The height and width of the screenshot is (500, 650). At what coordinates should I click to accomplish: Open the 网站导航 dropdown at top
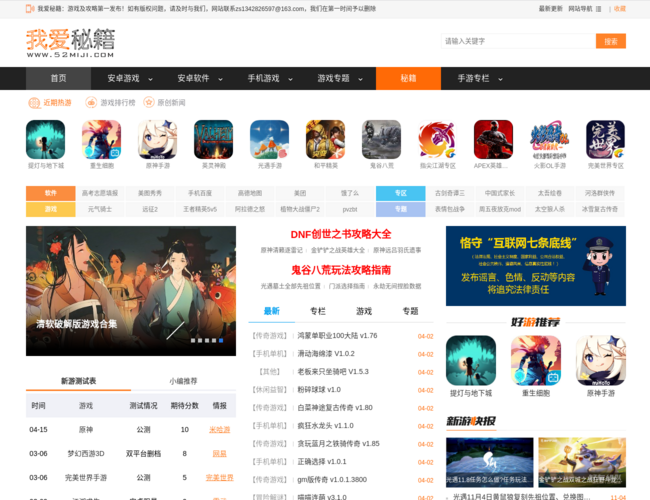coord(584,8)
